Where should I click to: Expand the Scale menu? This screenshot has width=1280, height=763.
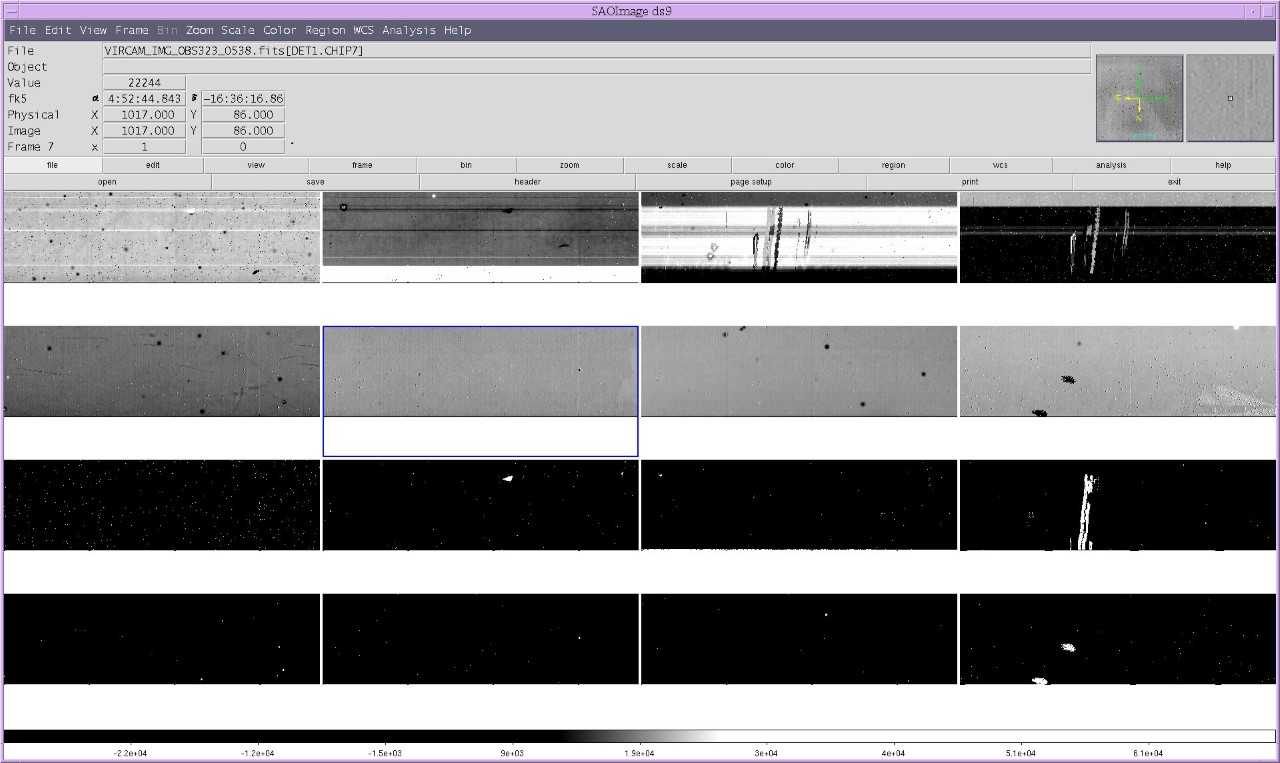pyautogui.click(x=238, y=30)
